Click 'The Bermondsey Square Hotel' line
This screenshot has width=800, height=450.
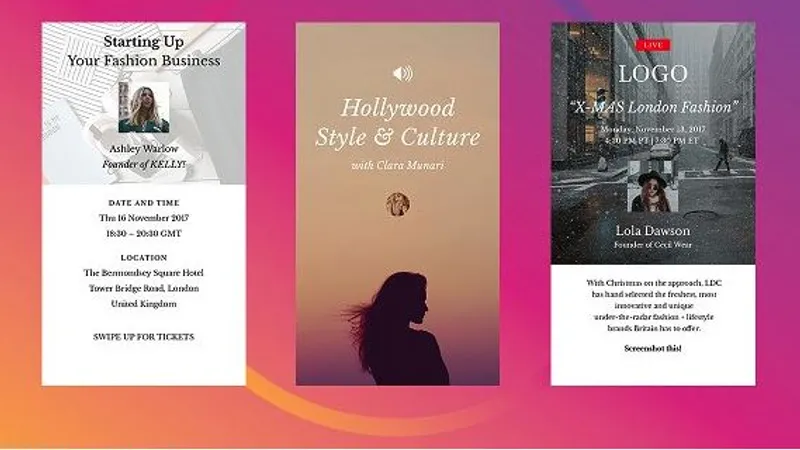[x=144, y=273]
